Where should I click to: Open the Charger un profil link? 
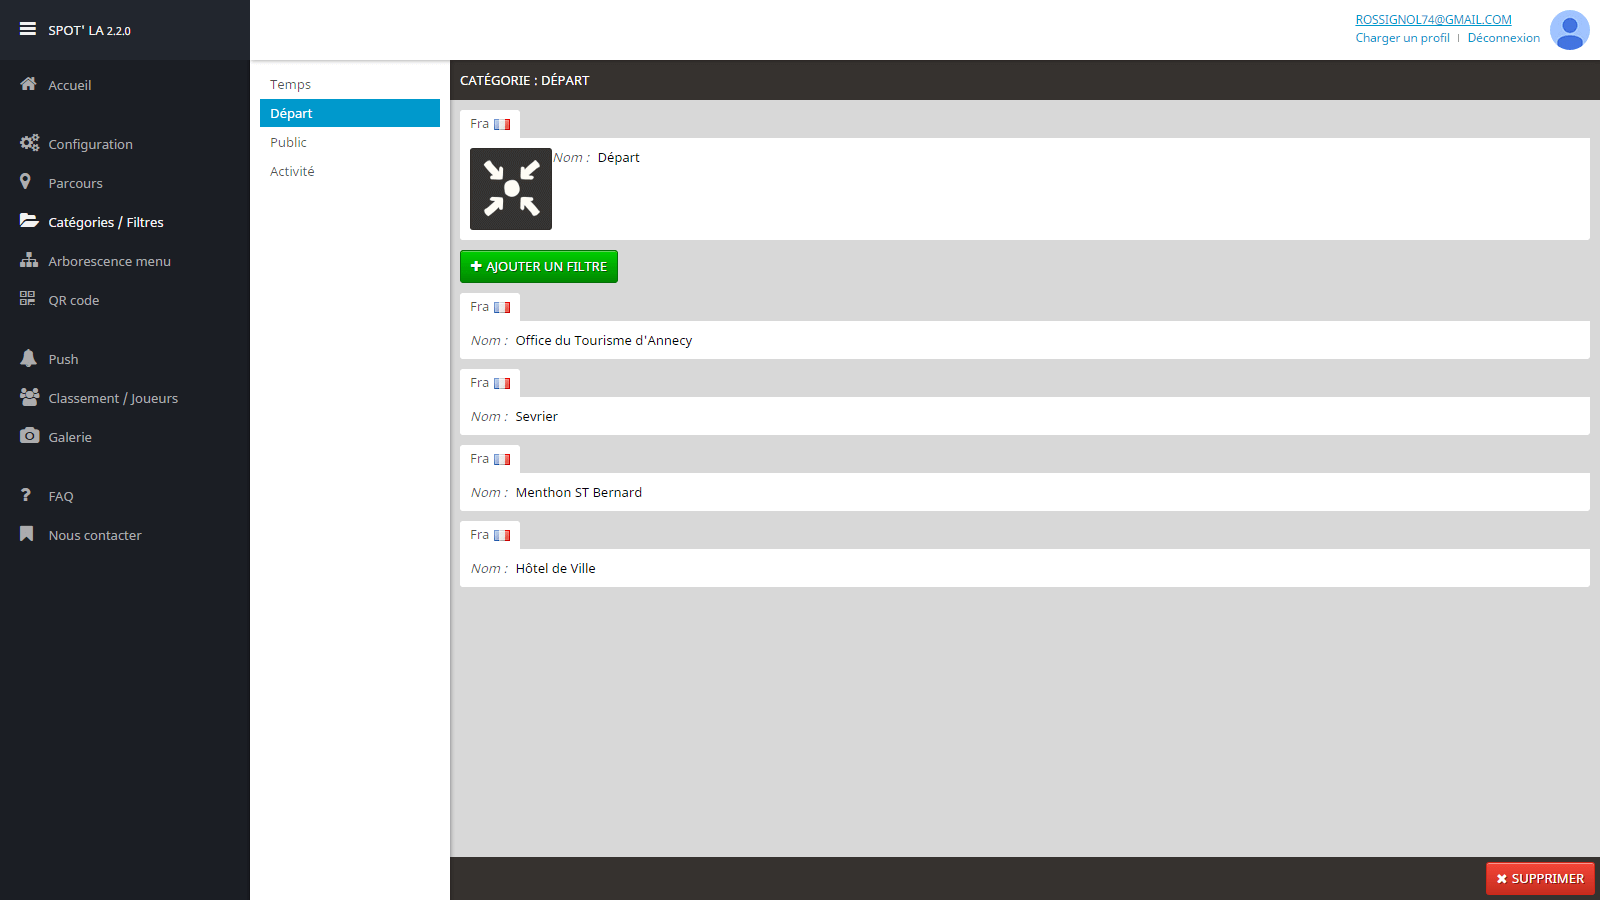(x=1402, y=37)
